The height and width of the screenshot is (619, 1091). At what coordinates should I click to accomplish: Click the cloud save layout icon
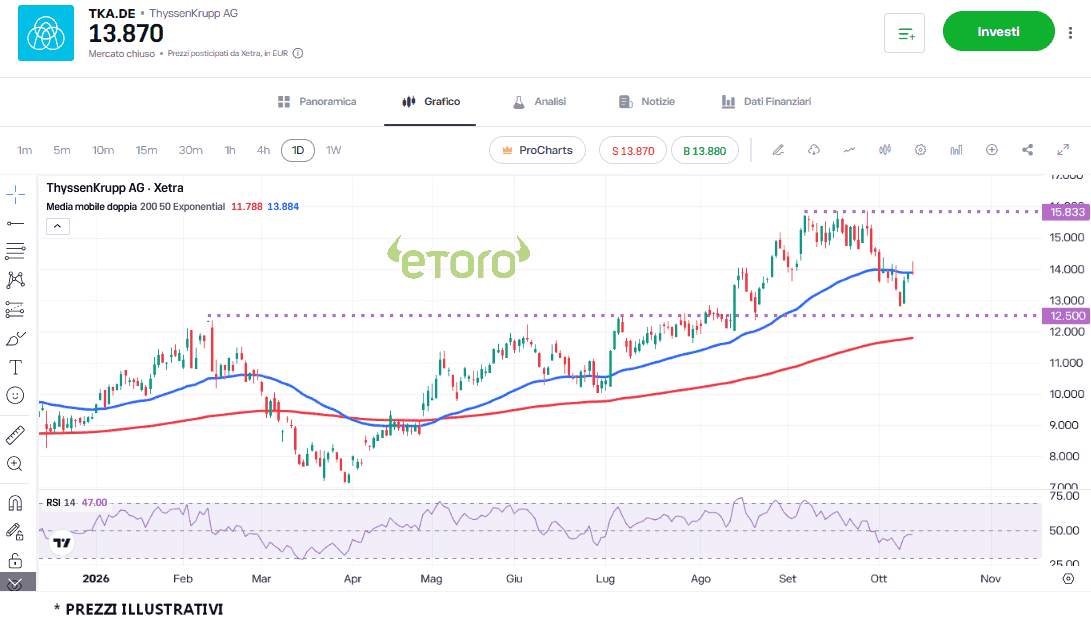point(813,150)
